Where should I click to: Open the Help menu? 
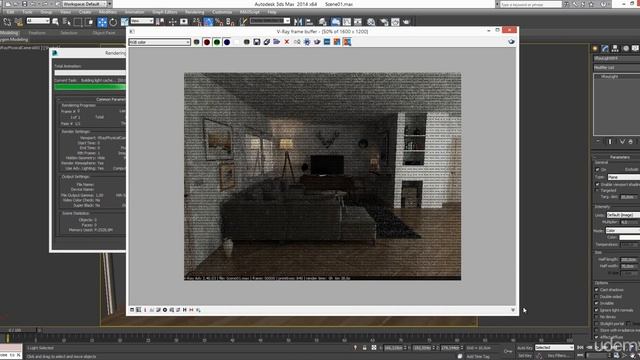(x=272, y=12)
